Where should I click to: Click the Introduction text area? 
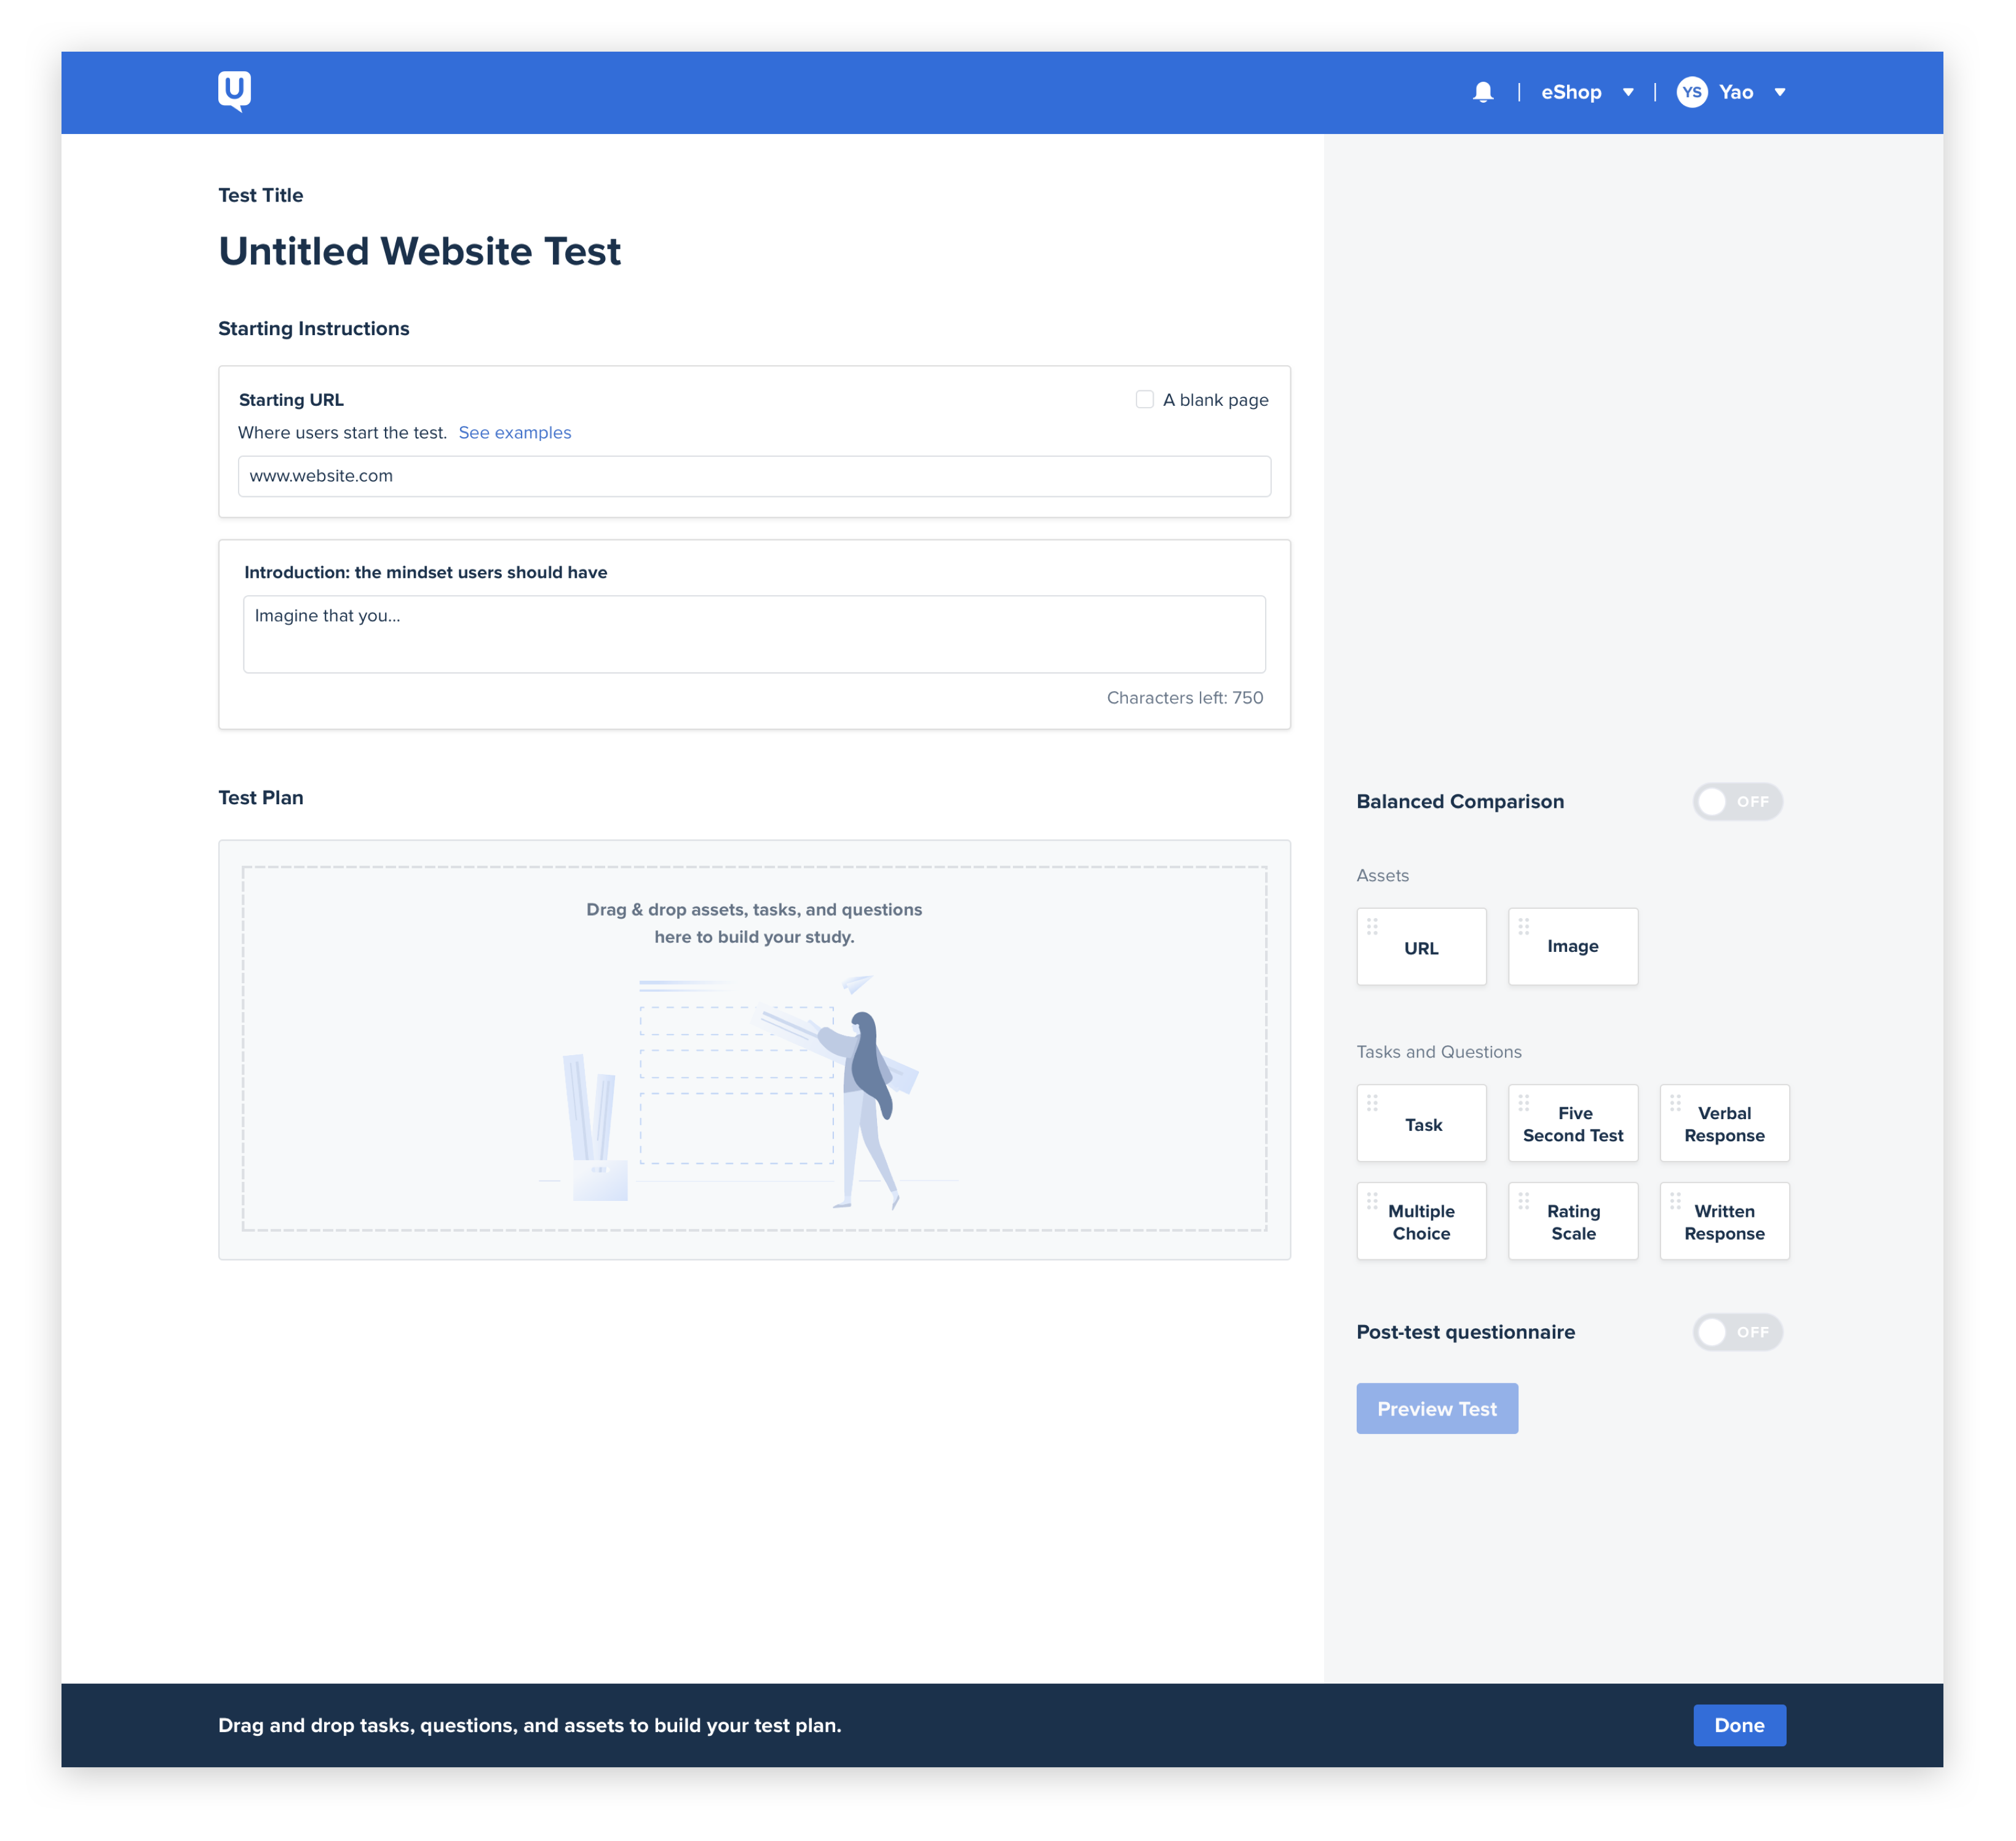(x=754, y=634)
